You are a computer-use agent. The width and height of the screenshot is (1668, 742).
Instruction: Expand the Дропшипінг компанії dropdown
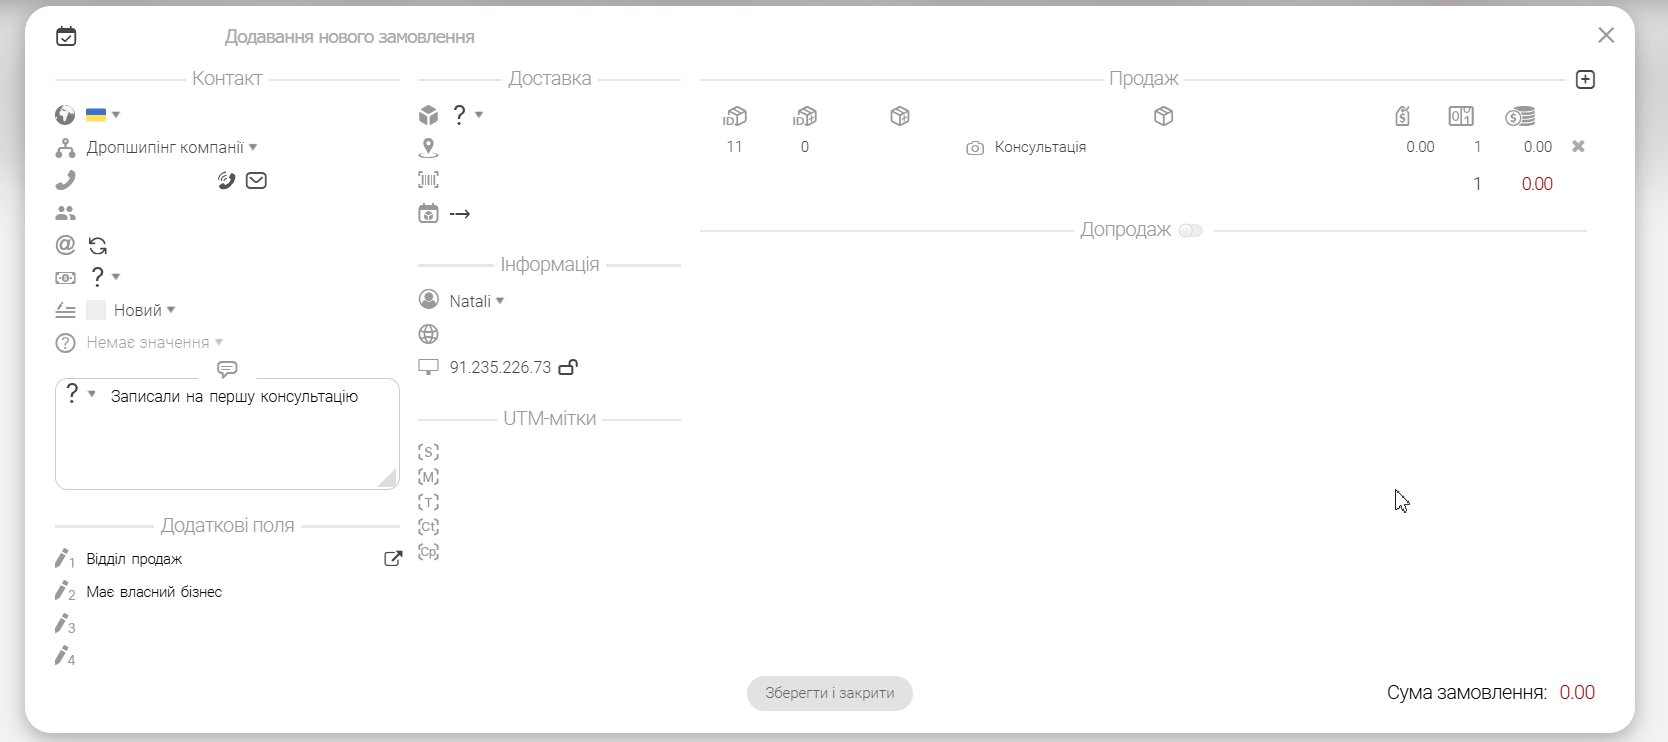pyautogui.click(x=172, y=148)
